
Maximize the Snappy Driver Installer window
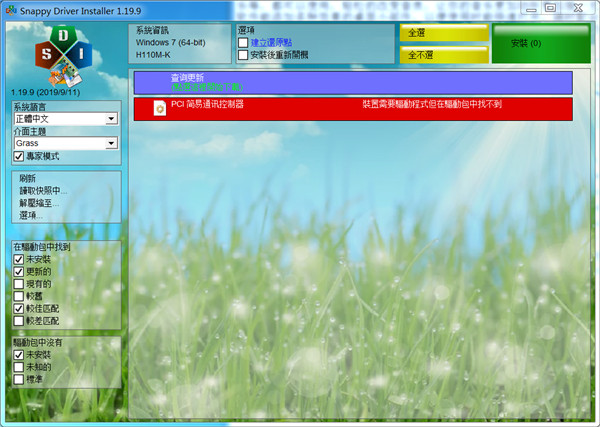[551, 8]
